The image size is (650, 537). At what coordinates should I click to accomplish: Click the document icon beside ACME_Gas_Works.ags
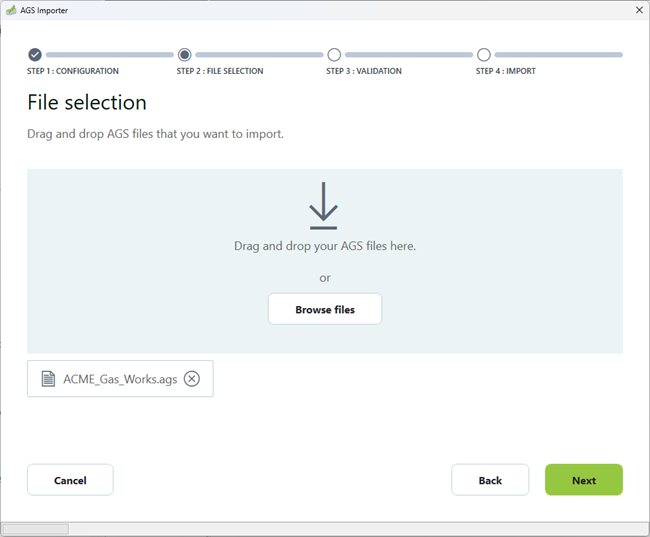click(48, 379)
